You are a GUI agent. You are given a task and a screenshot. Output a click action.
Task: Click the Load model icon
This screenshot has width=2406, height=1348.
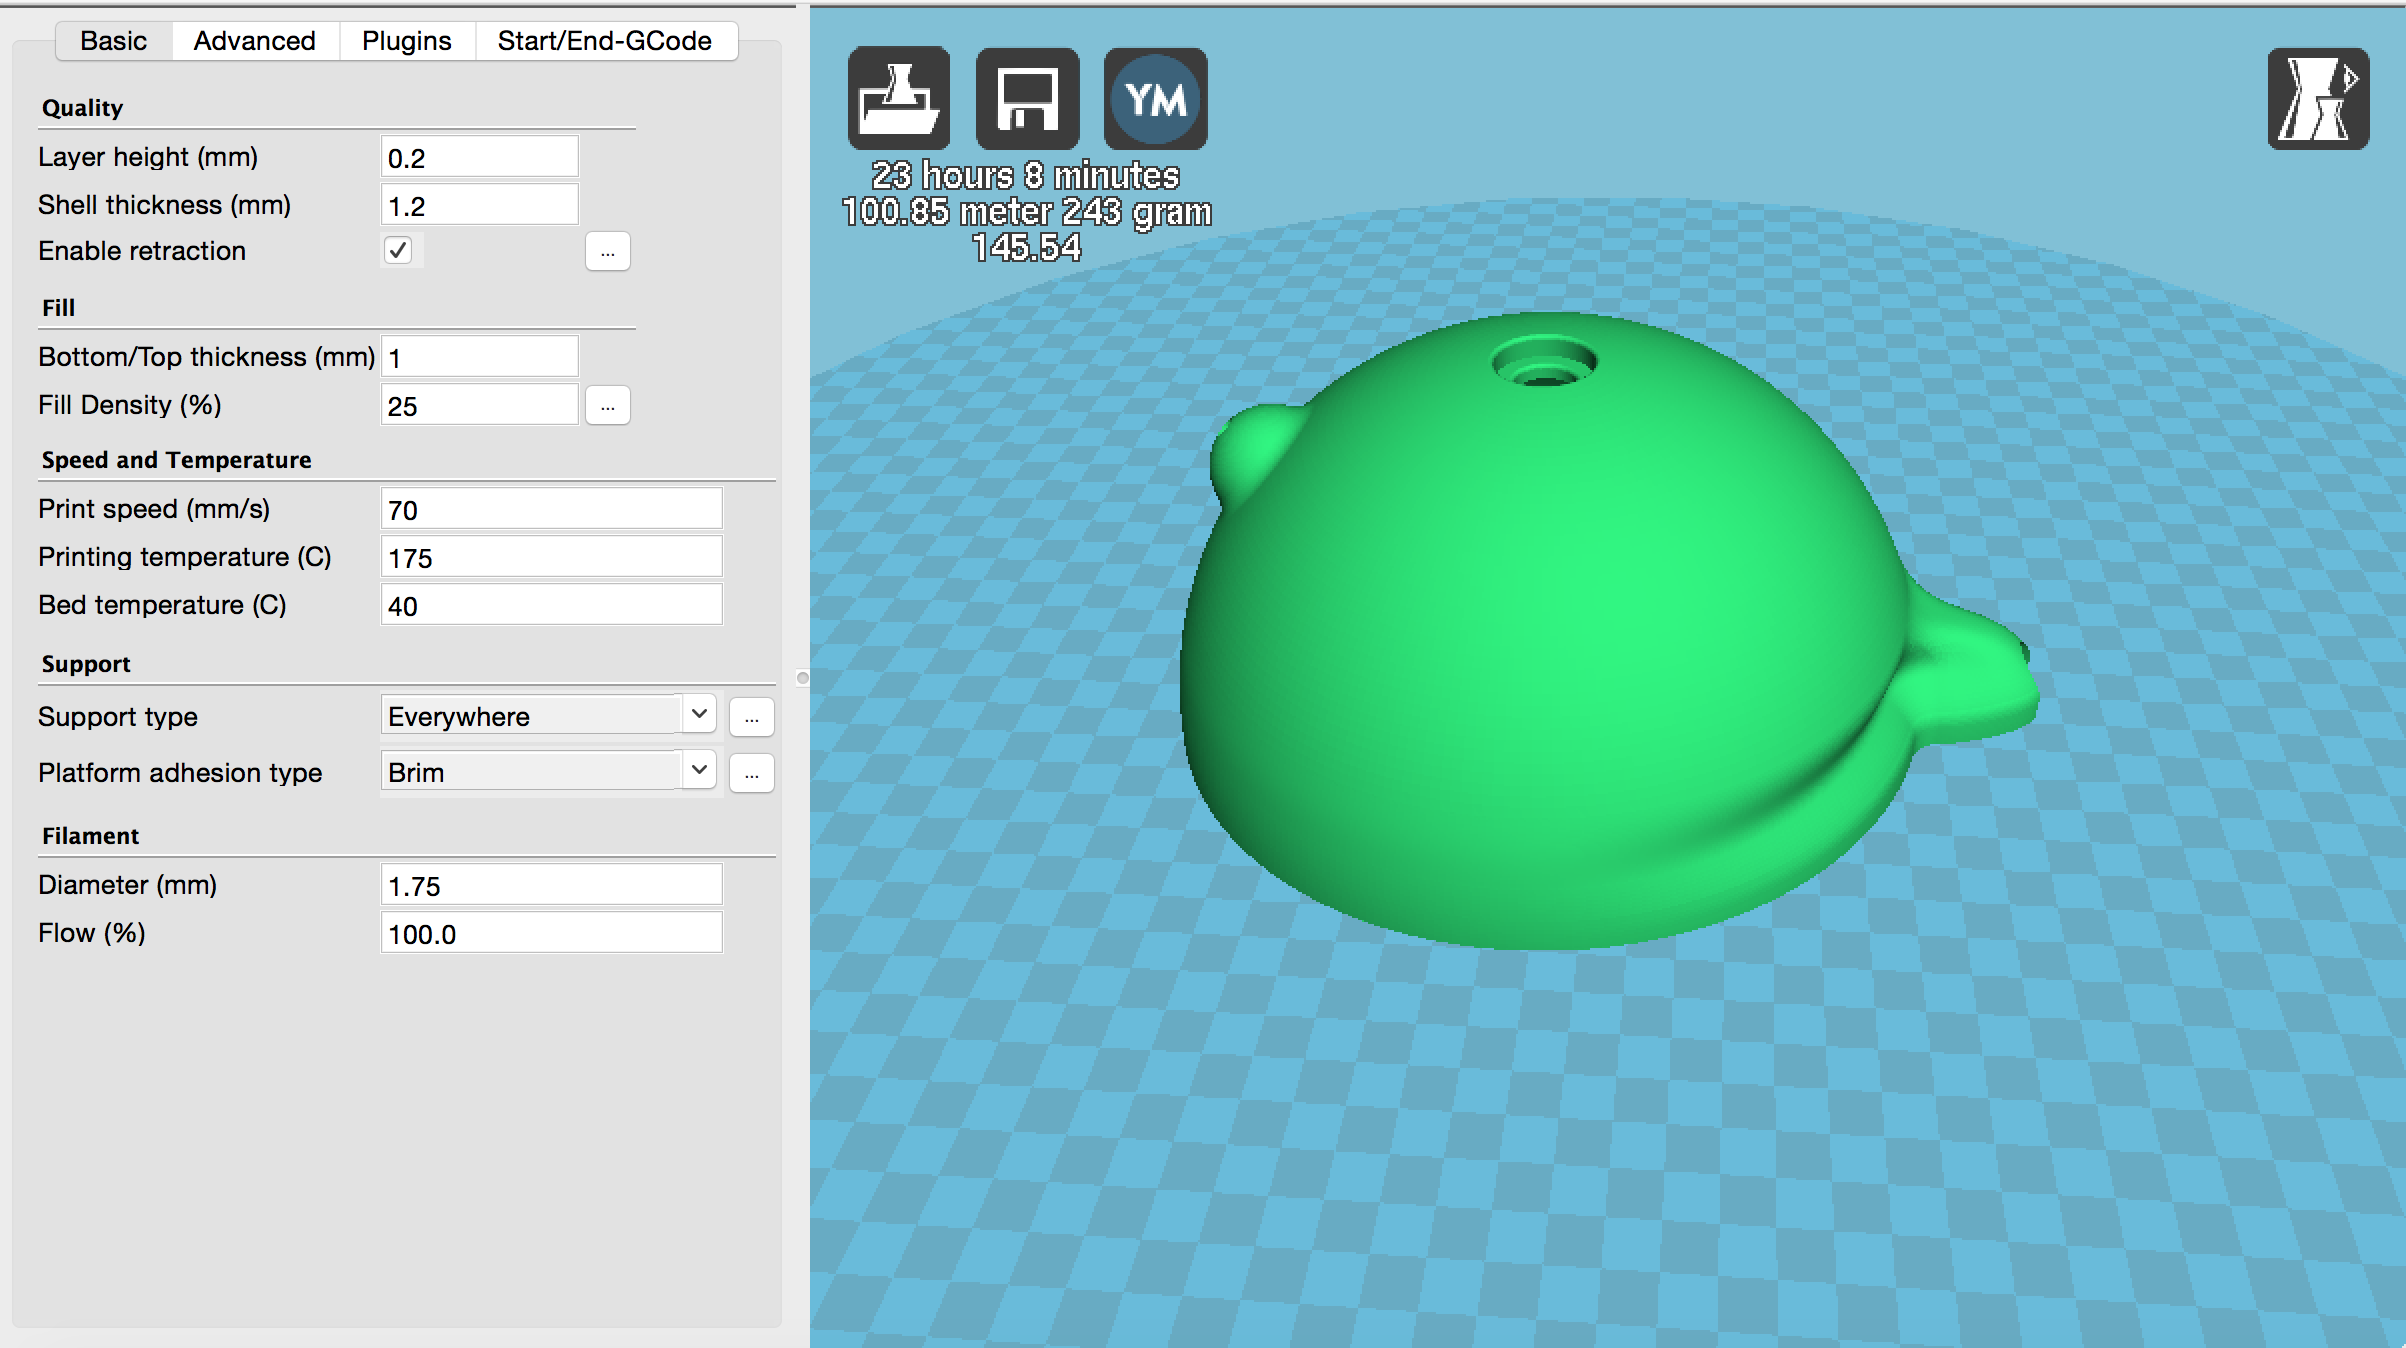[898, 98]
